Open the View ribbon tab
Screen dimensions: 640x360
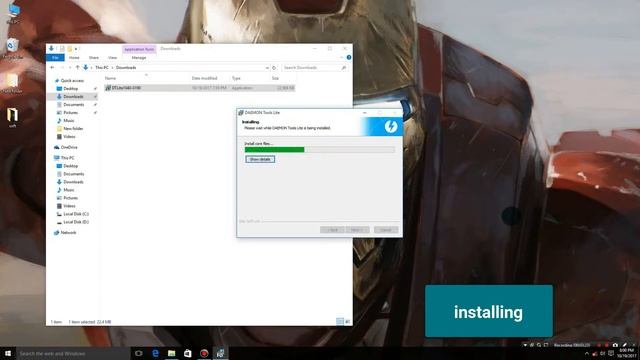[x=112, y=58]
